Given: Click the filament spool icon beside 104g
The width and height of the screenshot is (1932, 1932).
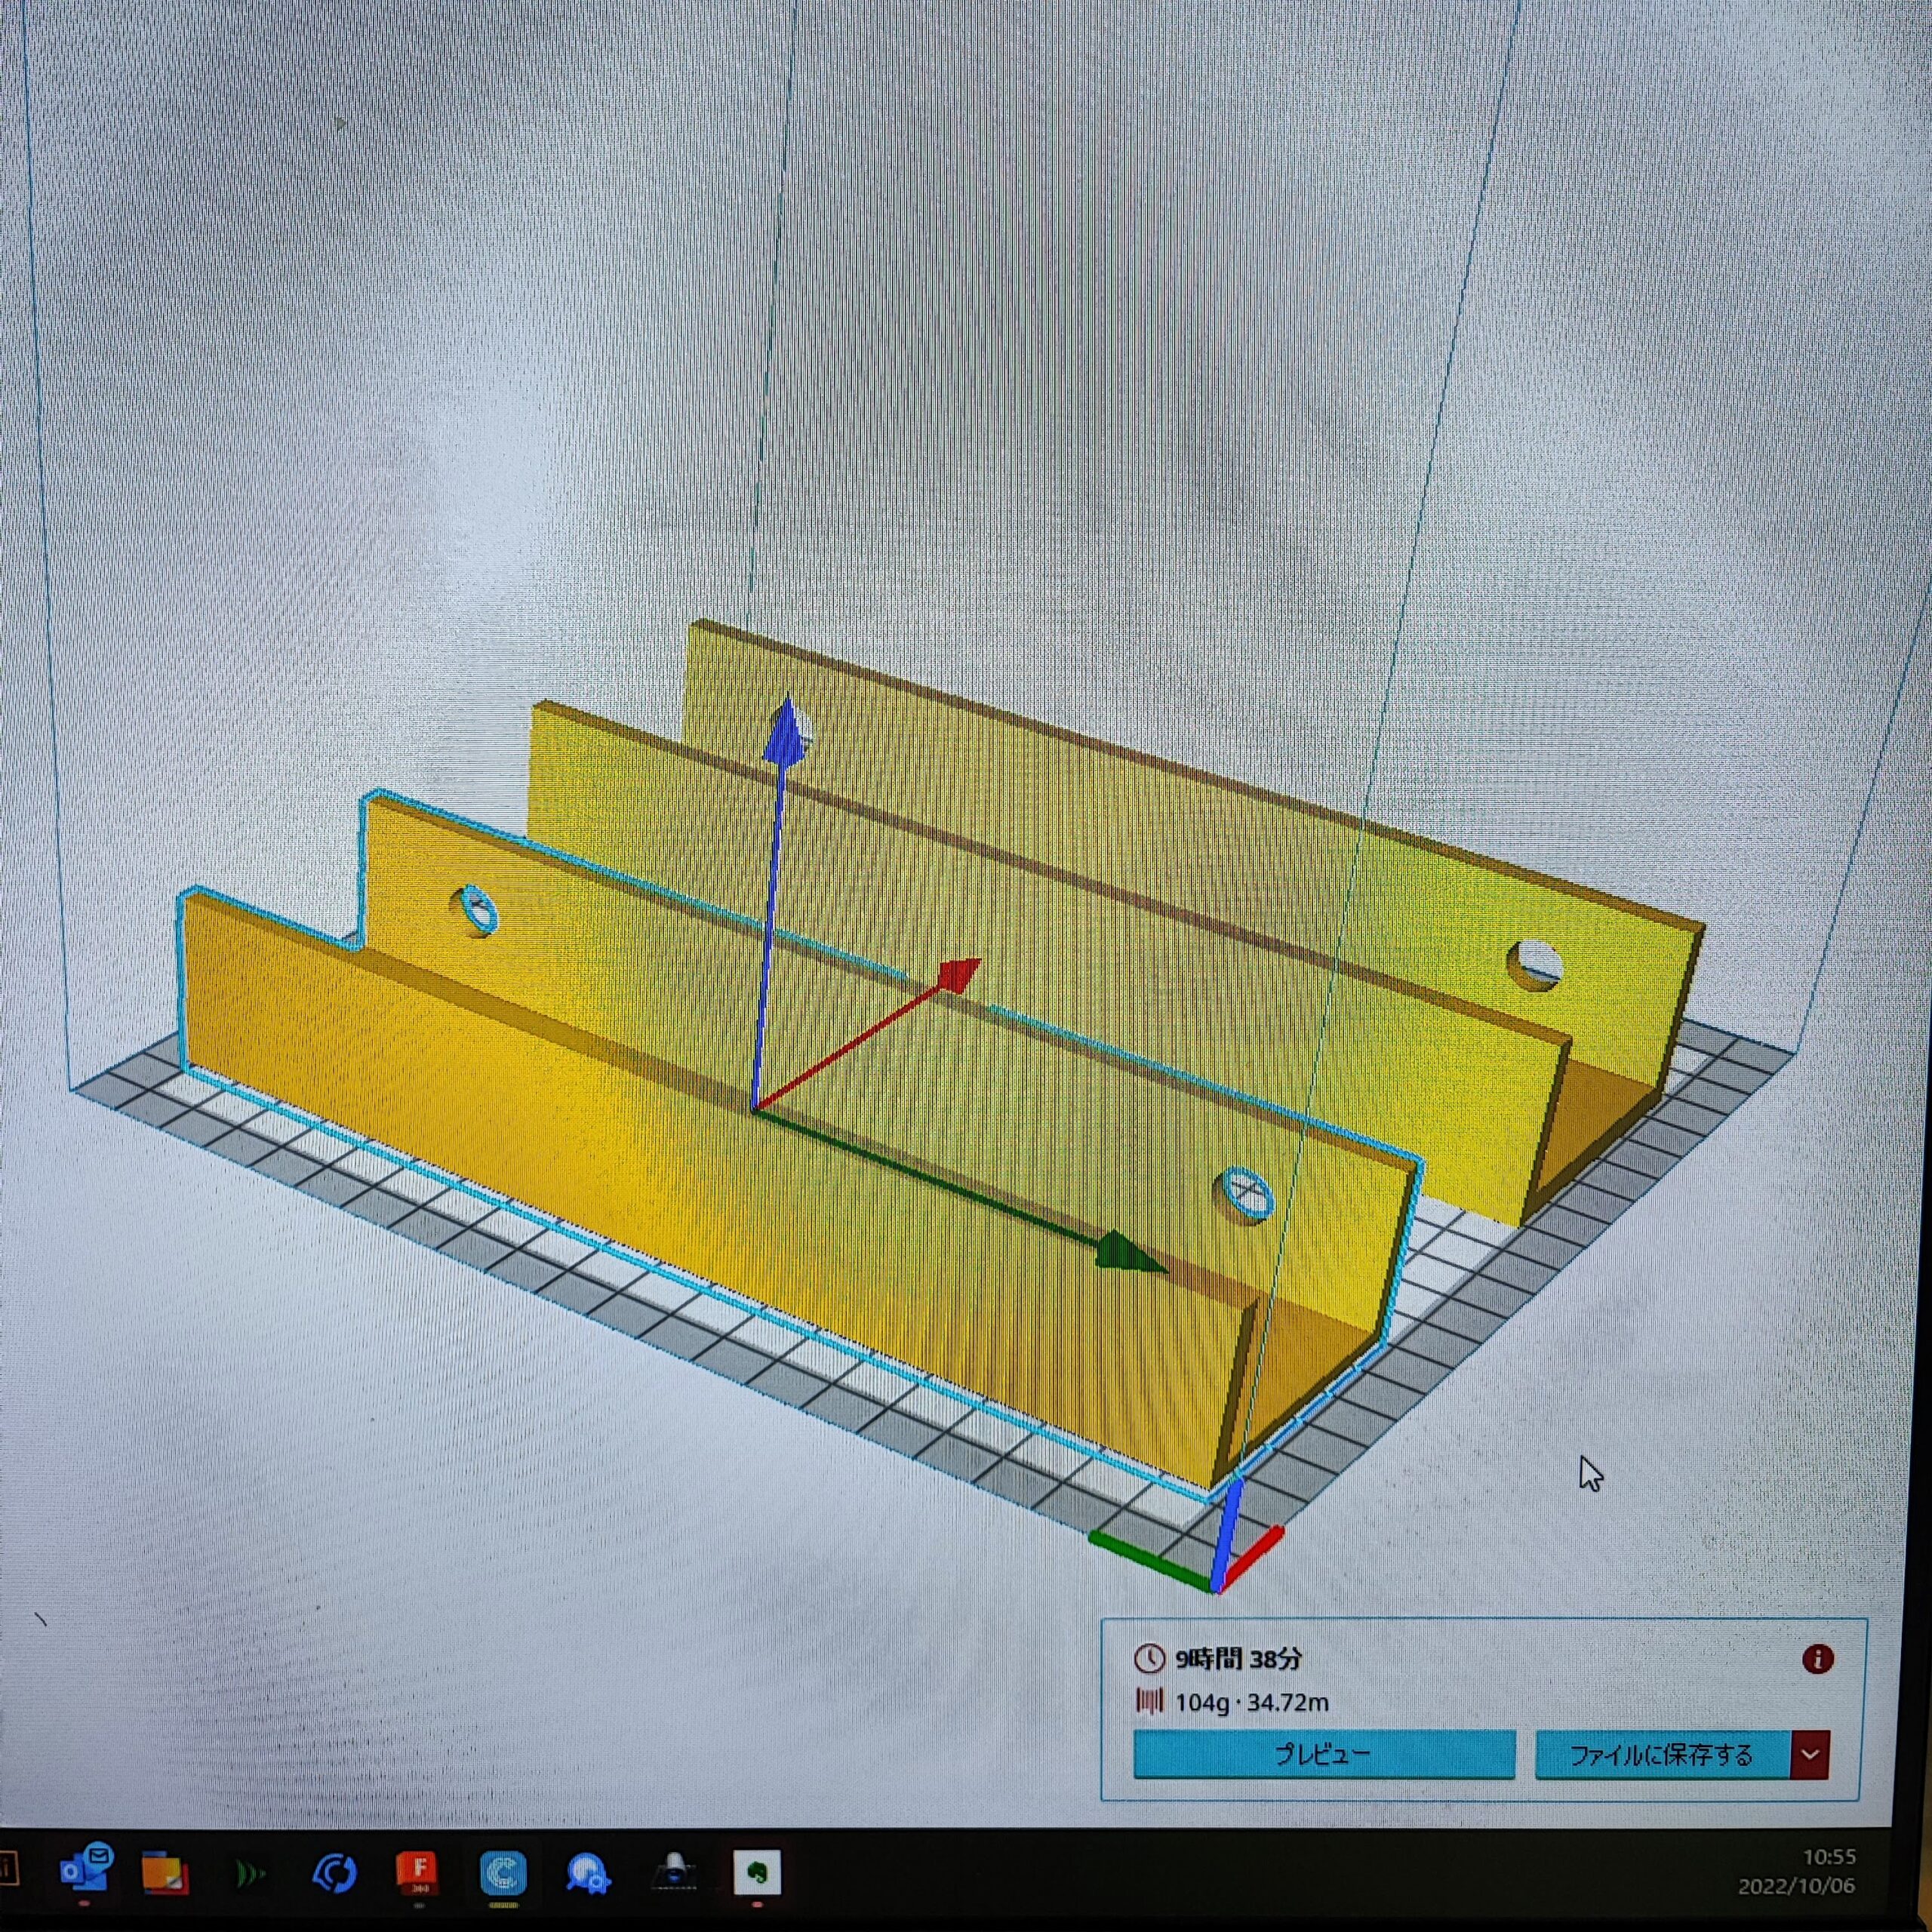Looking at the screenshot, I should 1149,1701.
